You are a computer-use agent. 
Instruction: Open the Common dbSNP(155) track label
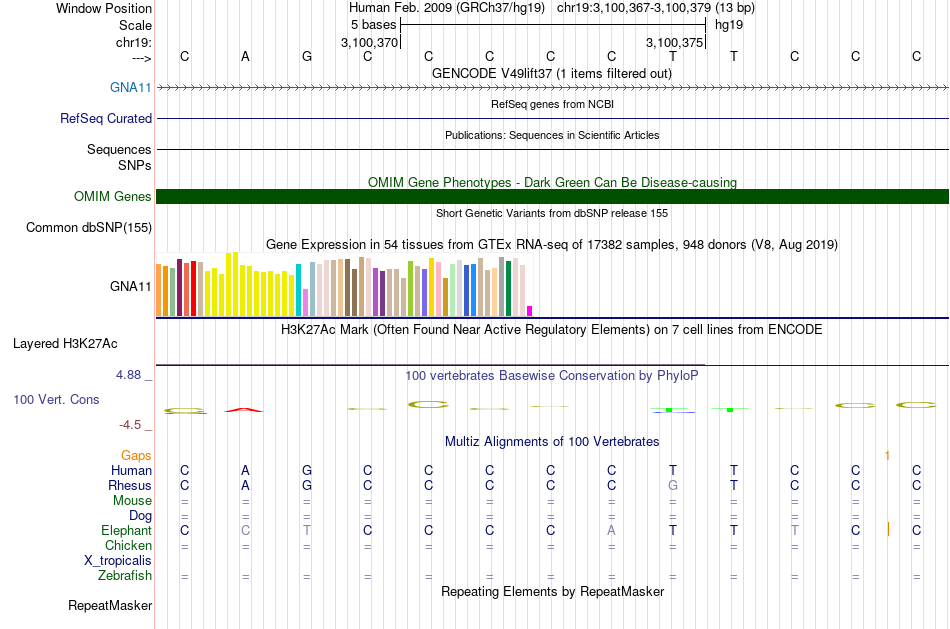pyautogui.click(x=89, y=227)
